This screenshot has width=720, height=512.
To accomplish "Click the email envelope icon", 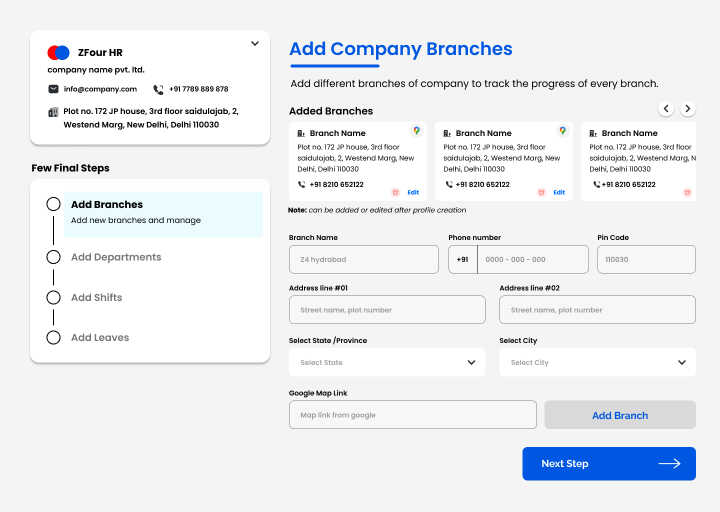I will click(x=53, y=89).
